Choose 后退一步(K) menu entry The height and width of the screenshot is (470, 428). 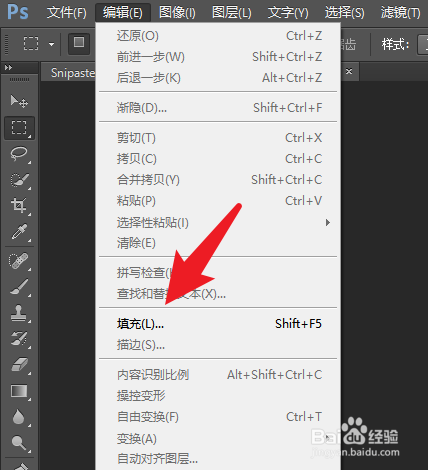tap(219, 78)
